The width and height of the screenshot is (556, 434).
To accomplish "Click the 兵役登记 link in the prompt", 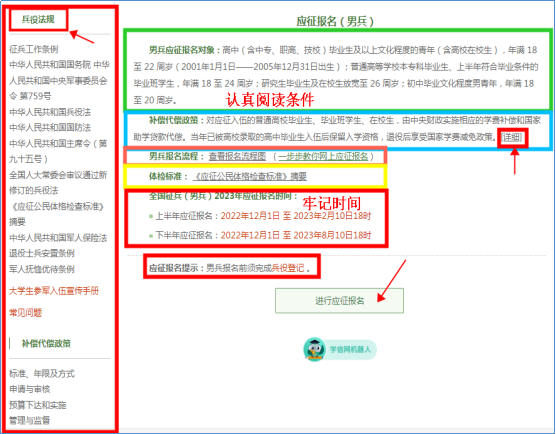I will 288,268.
